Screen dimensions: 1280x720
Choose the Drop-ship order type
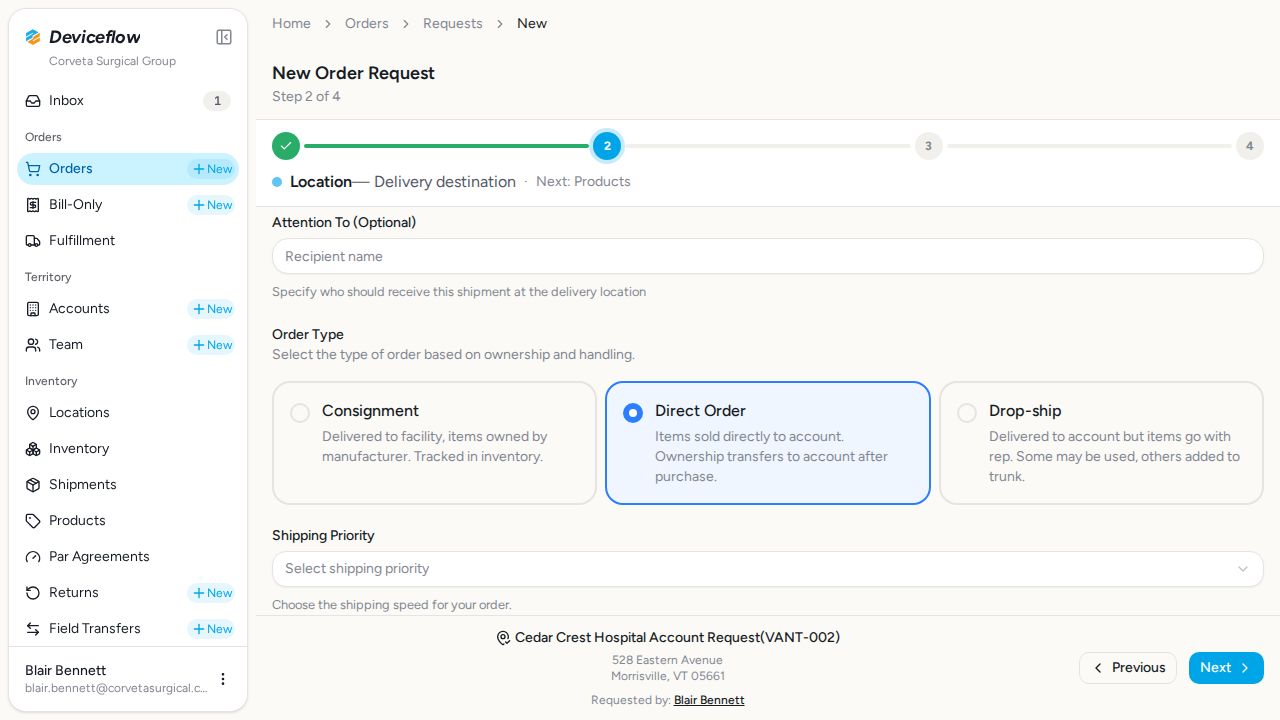[1101, 443]
